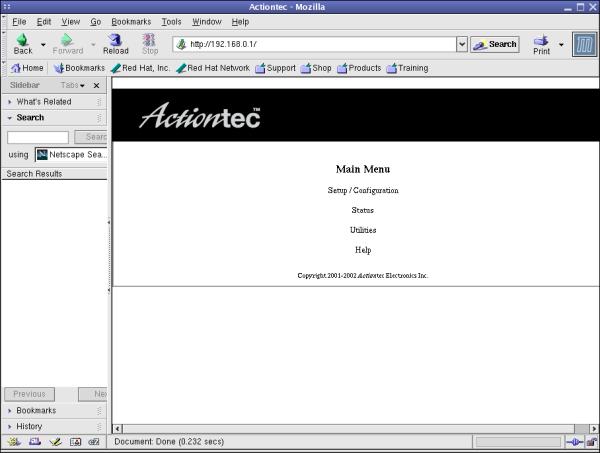Image resolution: width=600 pixels, height=453 pixels.
Task: Click the Previous results button
Action: tap(29, 394)
